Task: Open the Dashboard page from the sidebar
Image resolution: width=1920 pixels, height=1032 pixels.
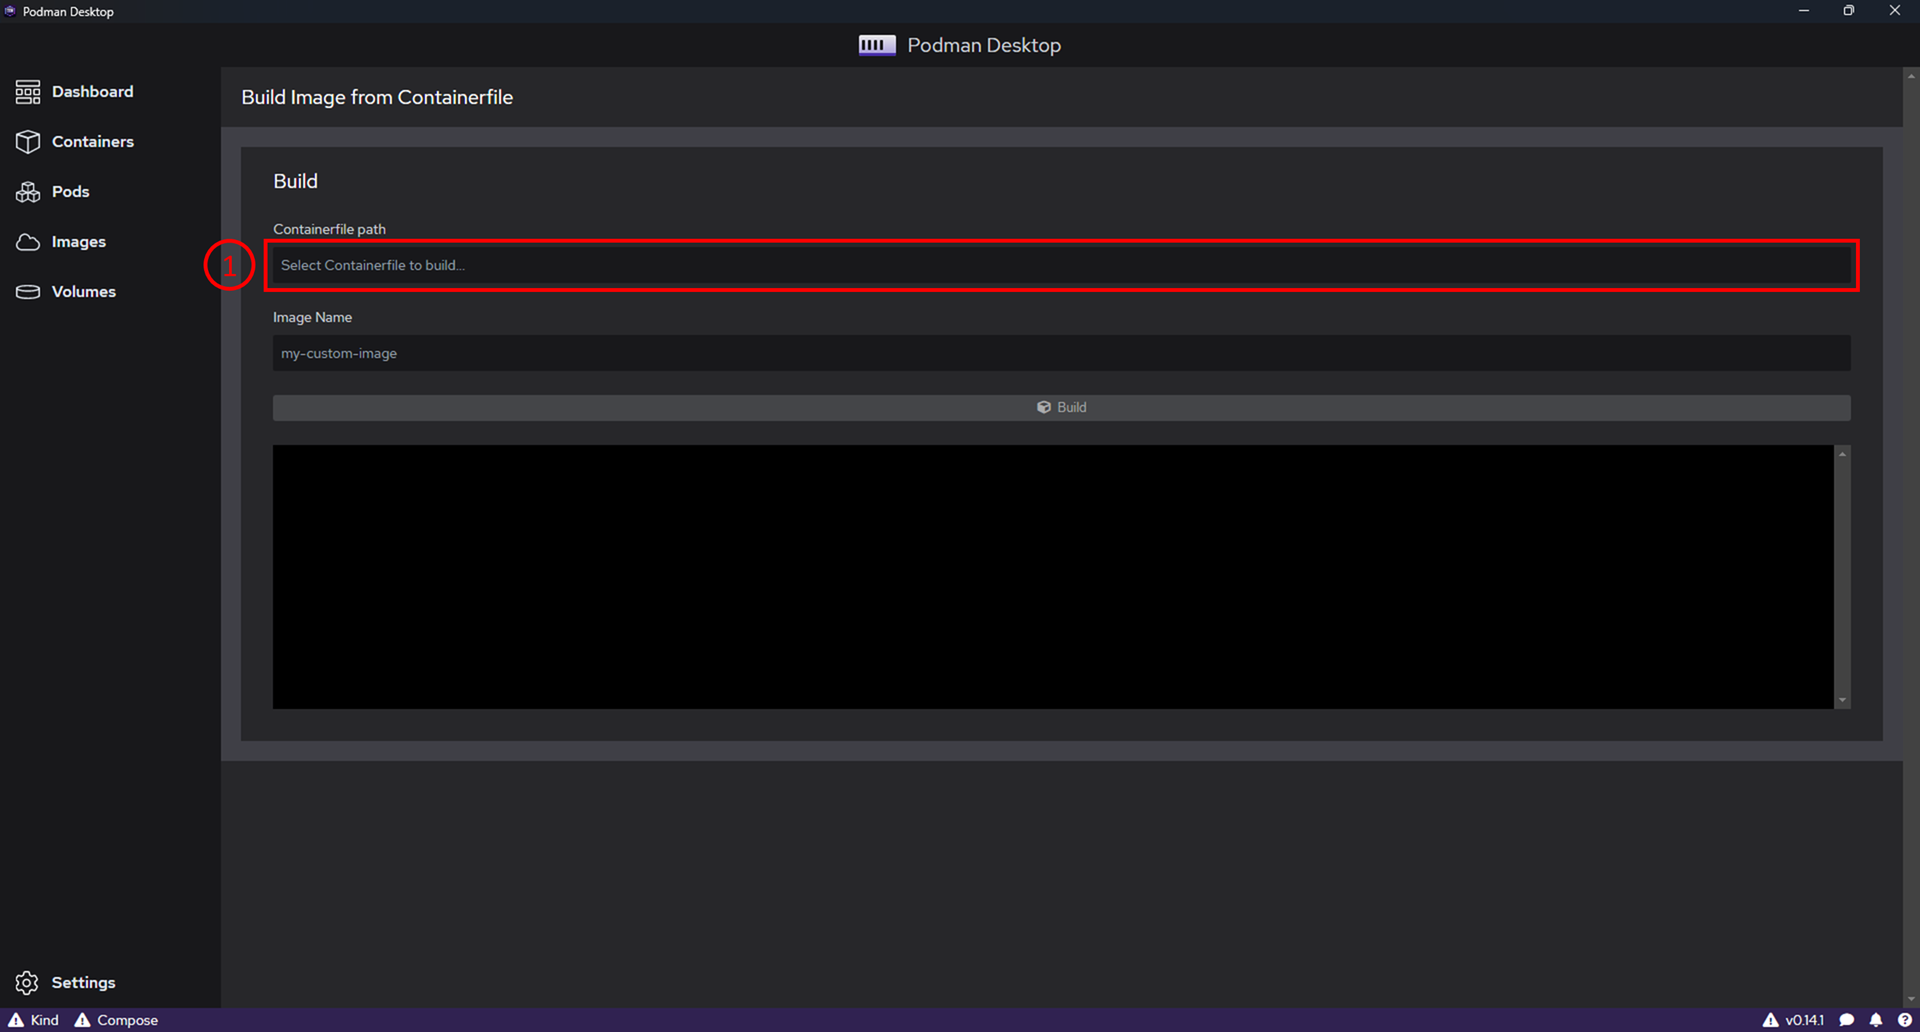Action: click(75, 92)
